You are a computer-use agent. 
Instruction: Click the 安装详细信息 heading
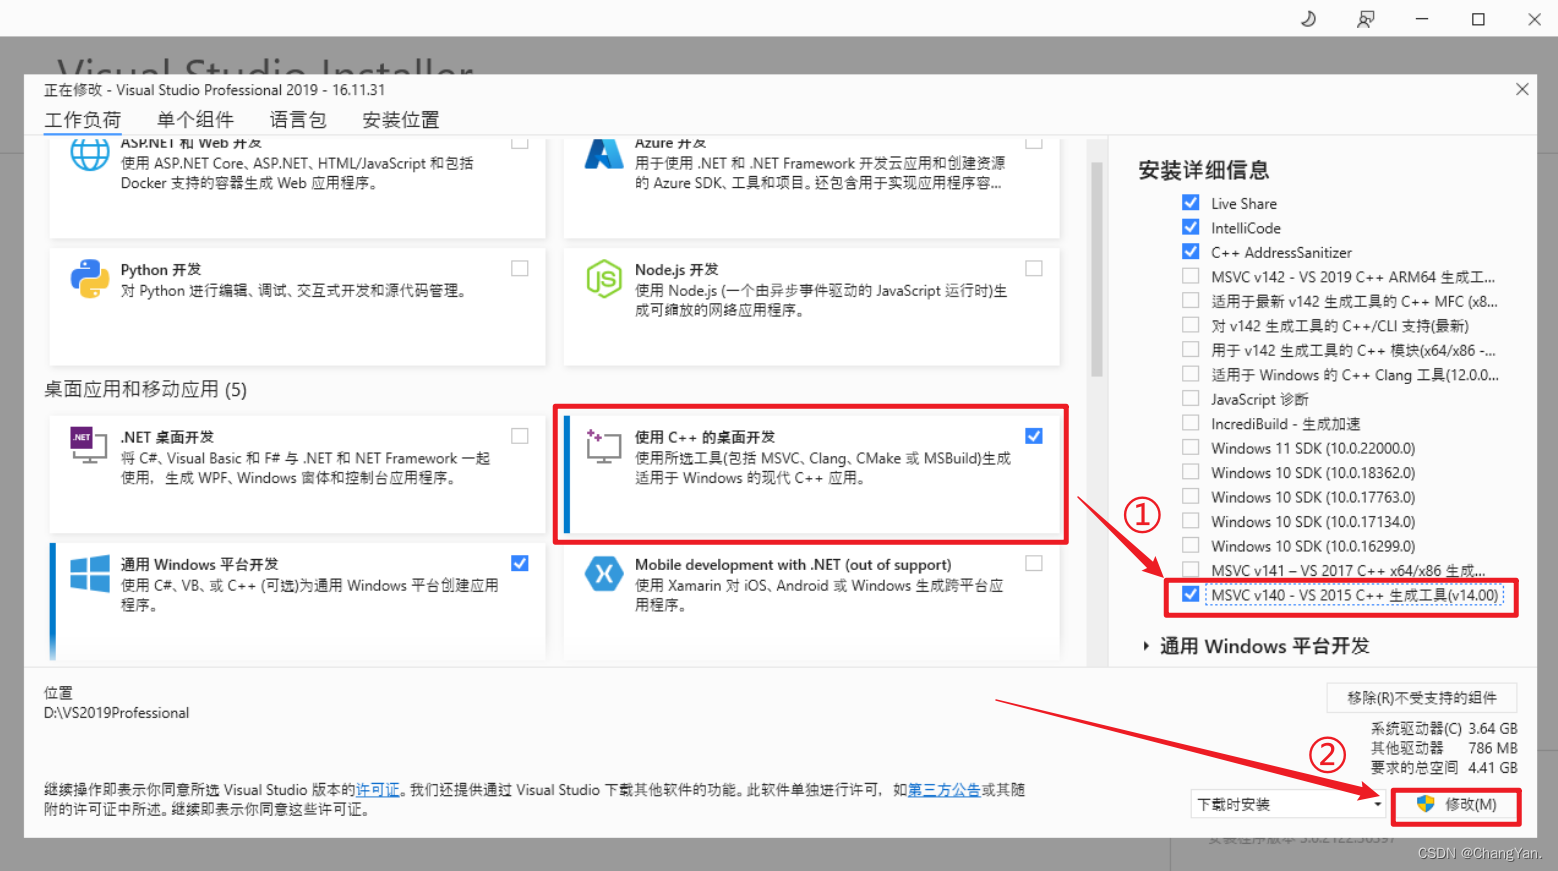click(1204, 170)
